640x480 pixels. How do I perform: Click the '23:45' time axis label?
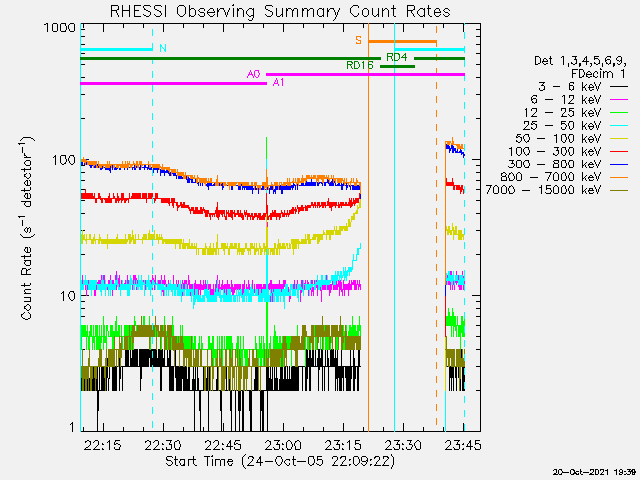pyautogui.click(x=463, y=445)
